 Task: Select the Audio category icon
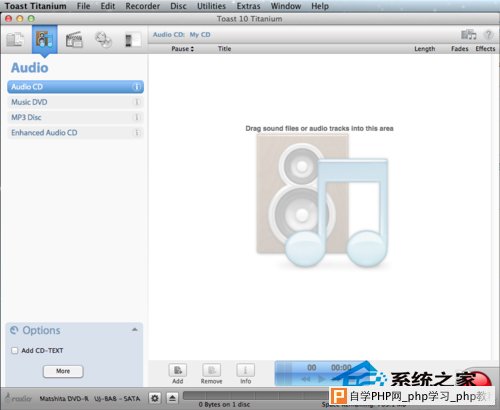coord(45,40)
